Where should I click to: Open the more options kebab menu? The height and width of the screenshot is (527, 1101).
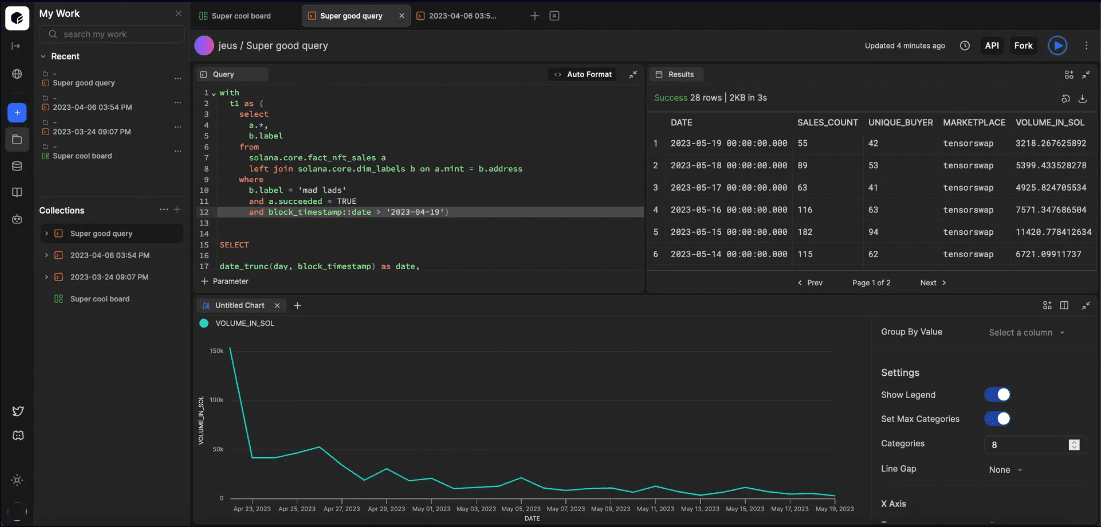tap(1086, 45)
